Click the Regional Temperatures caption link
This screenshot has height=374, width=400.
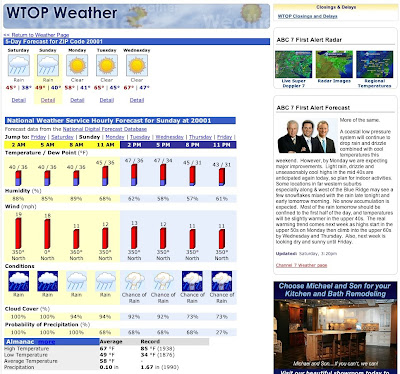pos(375,83)
